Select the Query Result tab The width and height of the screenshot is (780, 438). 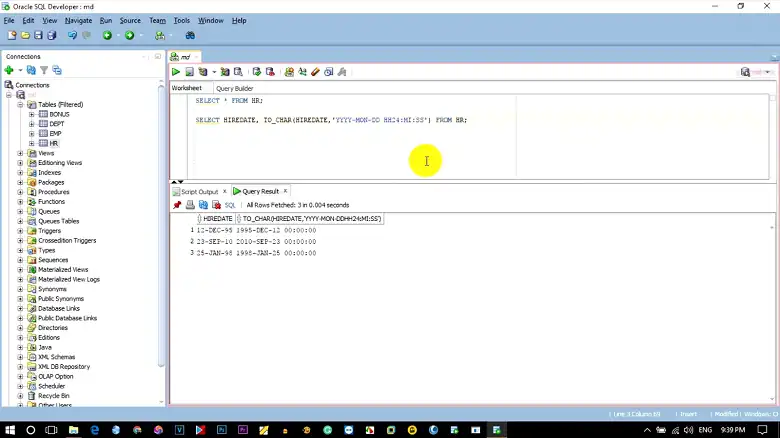(260, 191)
